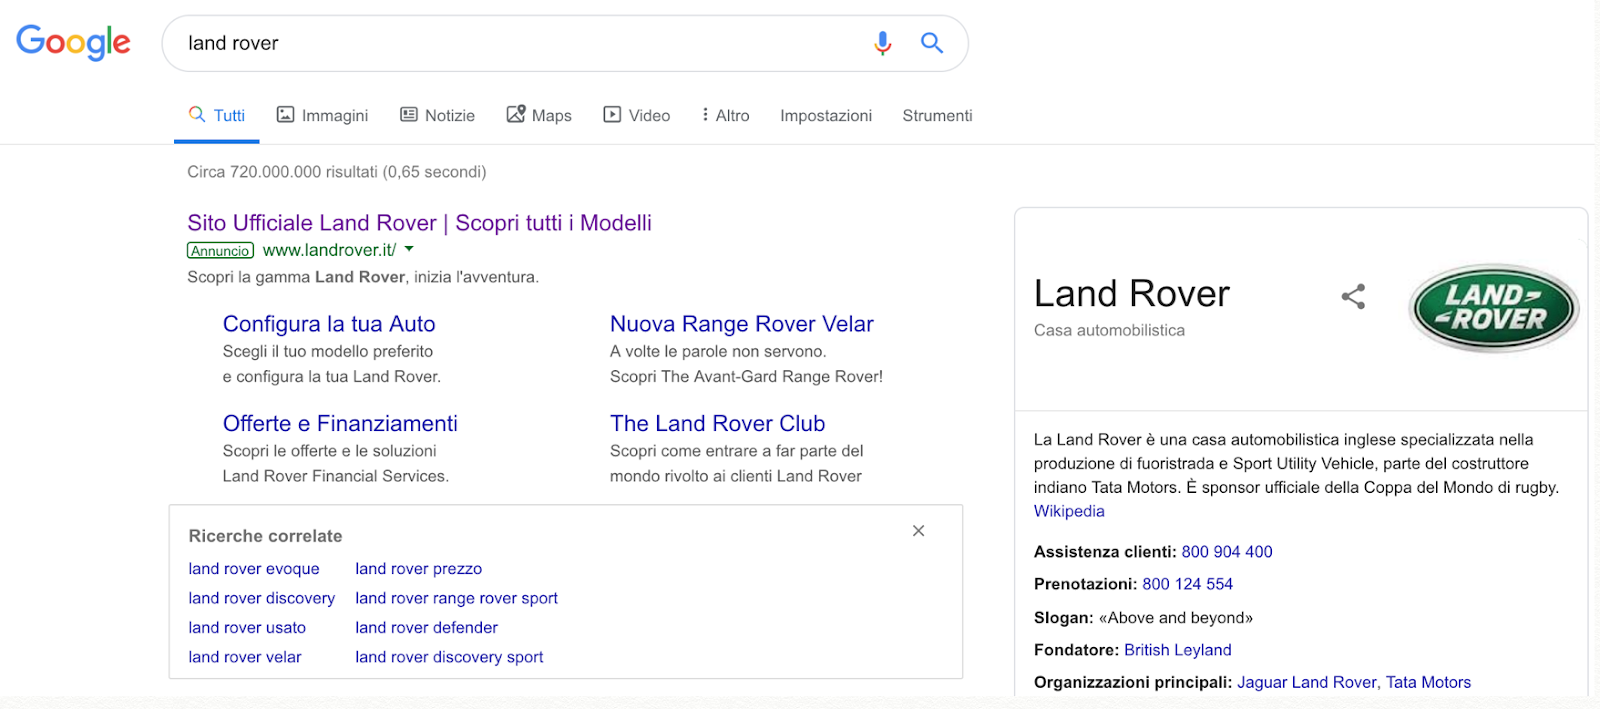Search related land rover prezzo
This screenshot has height=709, width=1600.
[419, 569]
